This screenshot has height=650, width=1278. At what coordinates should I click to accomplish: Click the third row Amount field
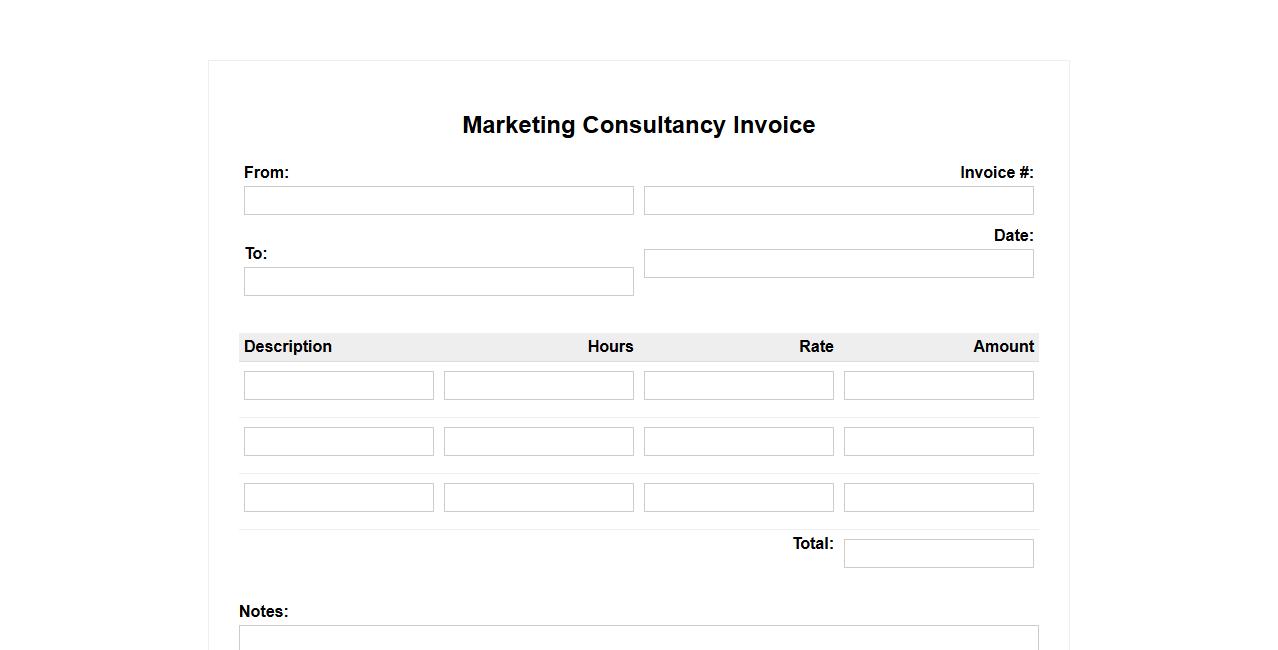938,497
